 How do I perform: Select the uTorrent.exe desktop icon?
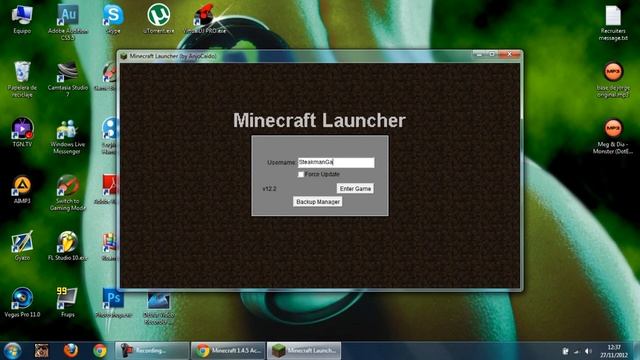point(159,19)
